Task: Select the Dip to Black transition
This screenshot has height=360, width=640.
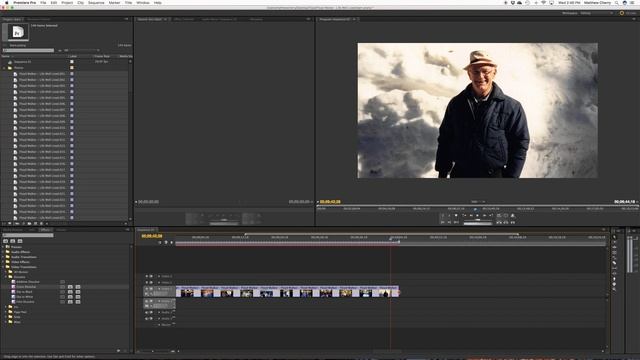Action: (x=24, y=292)
